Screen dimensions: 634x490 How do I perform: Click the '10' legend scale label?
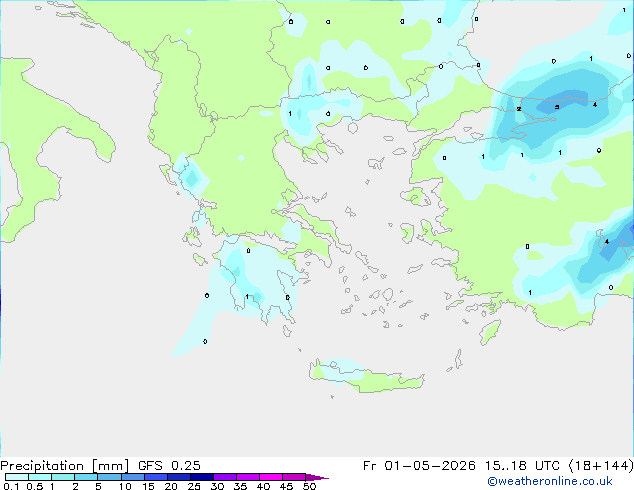(125, 486)
